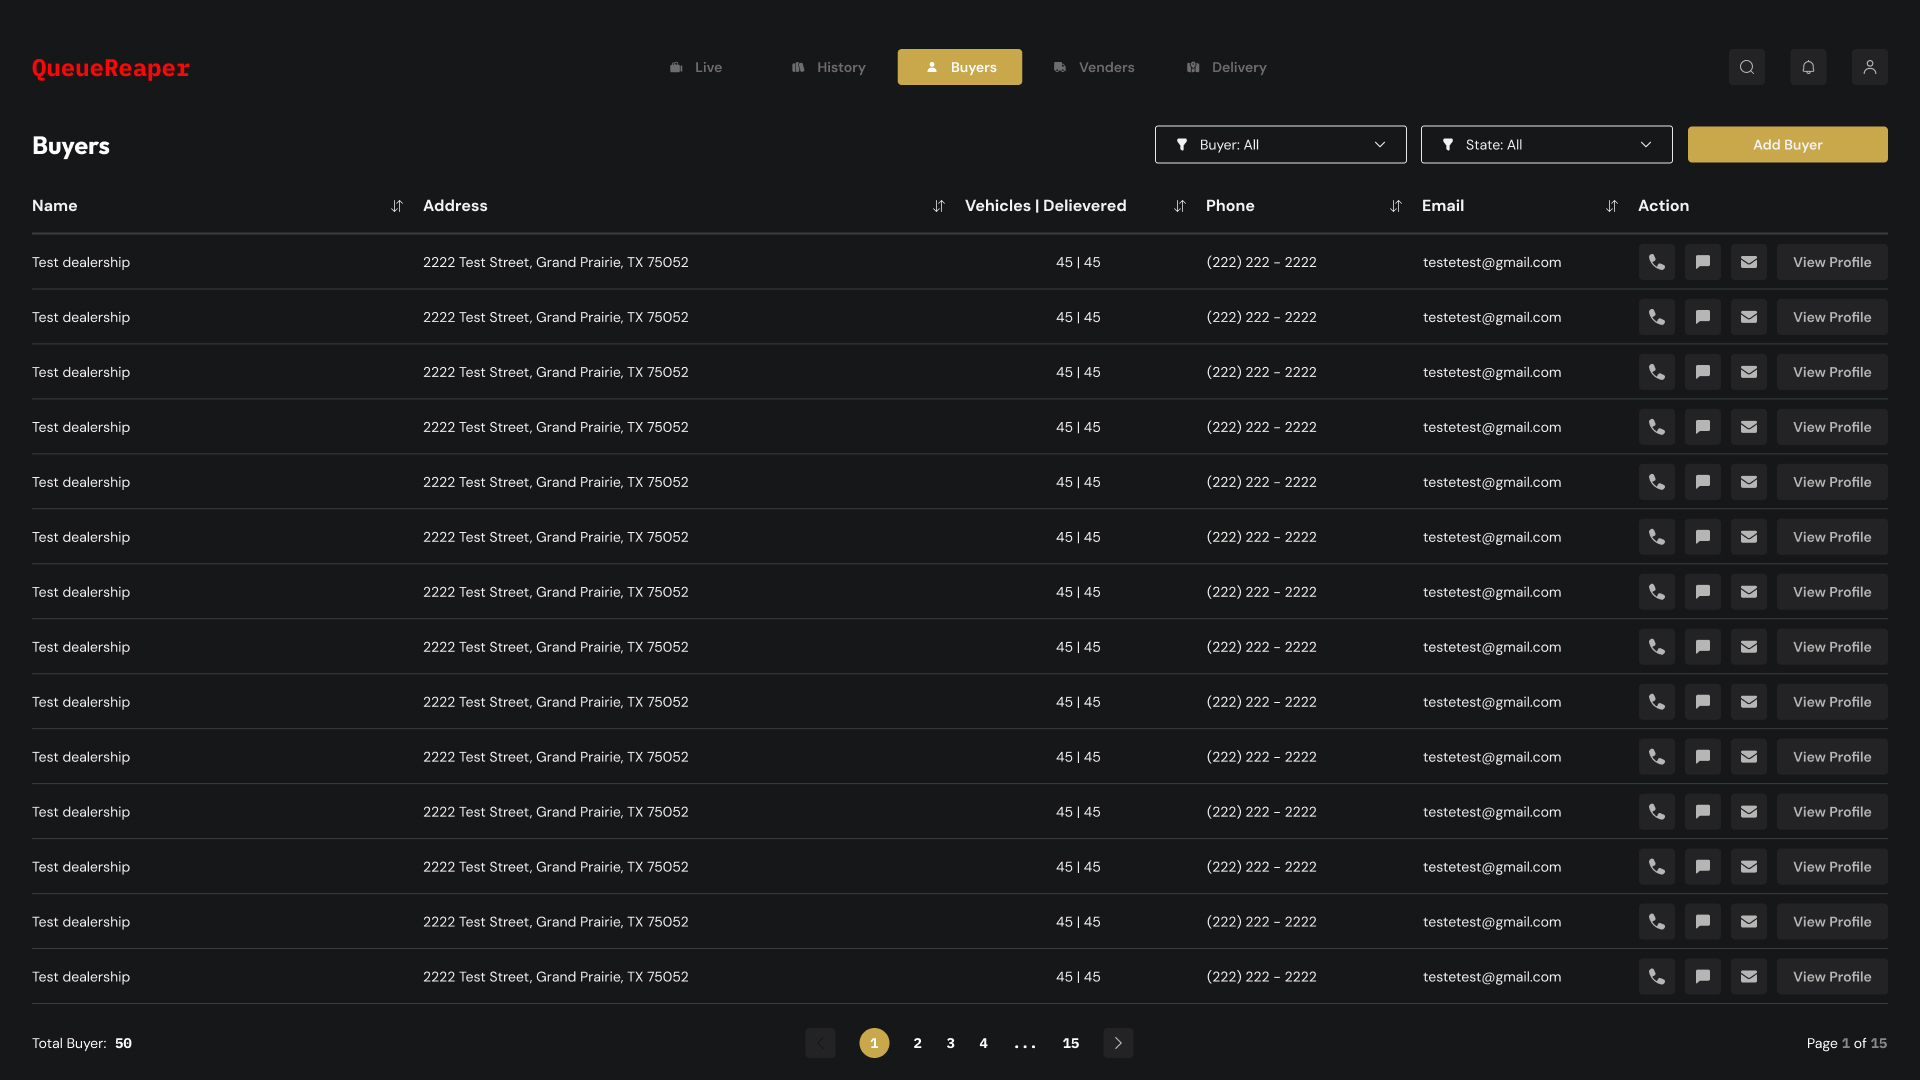The image size is (1920, 1080).
Task: View Profile for last row buyer
Action: (1831, 977)
